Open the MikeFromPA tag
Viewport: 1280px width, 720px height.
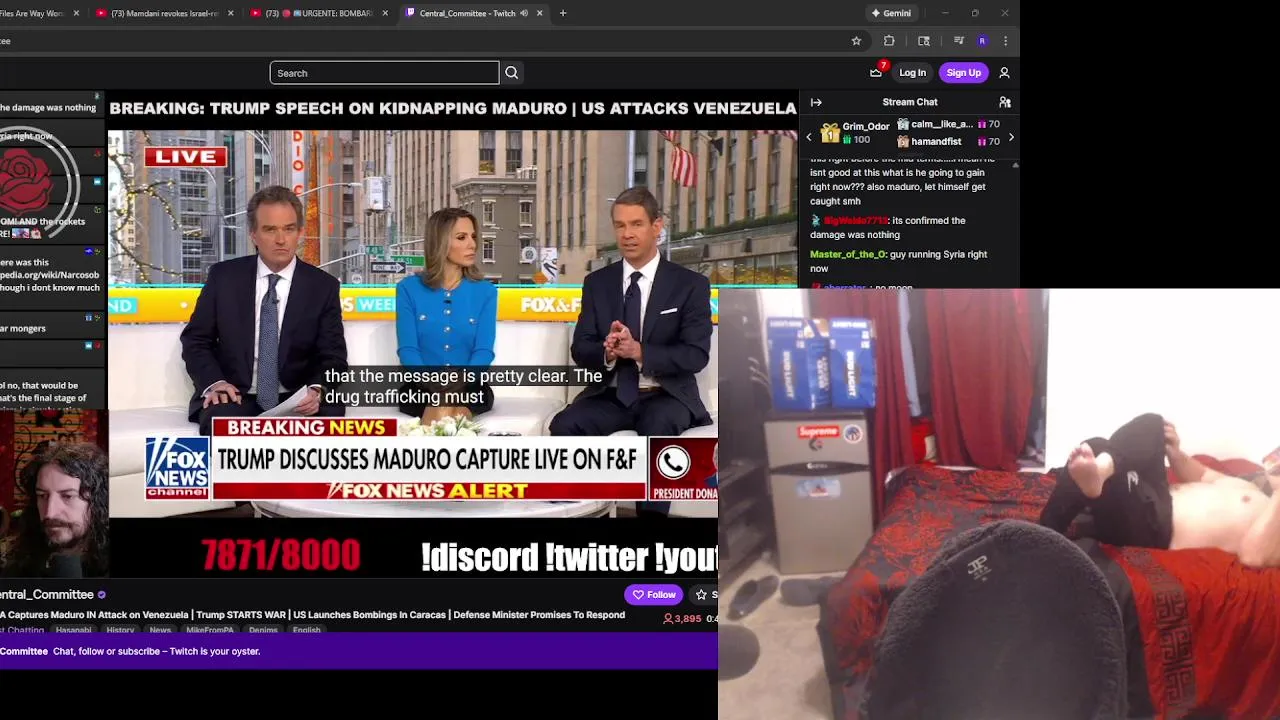(x=210, y=630)
